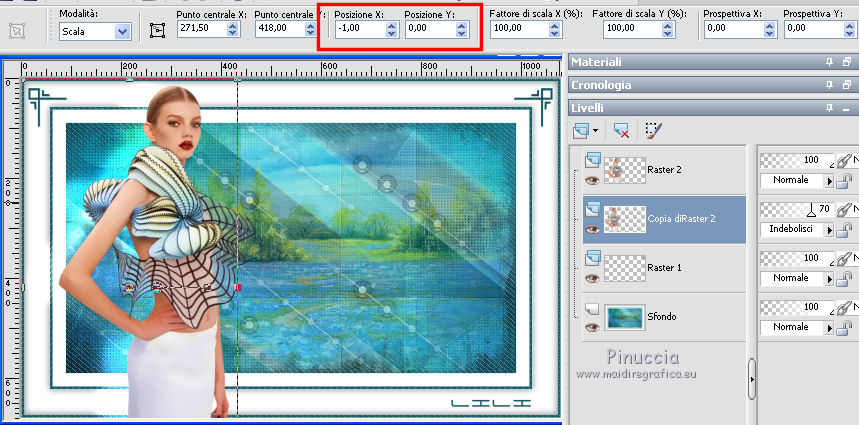The image size is (859, 425).
Task: Click the center pivot point icon
Action: coord(157,31)
